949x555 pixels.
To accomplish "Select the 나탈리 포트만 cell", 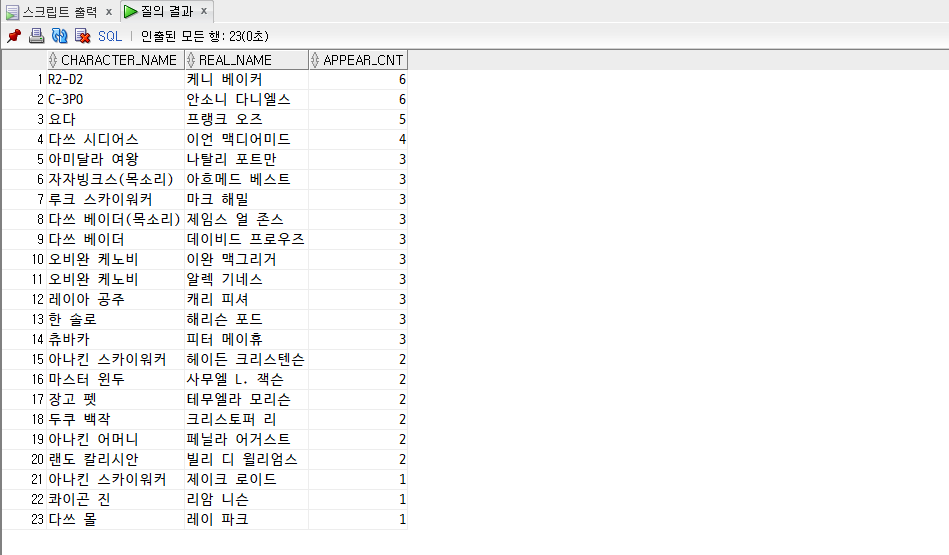I will 246,159.
